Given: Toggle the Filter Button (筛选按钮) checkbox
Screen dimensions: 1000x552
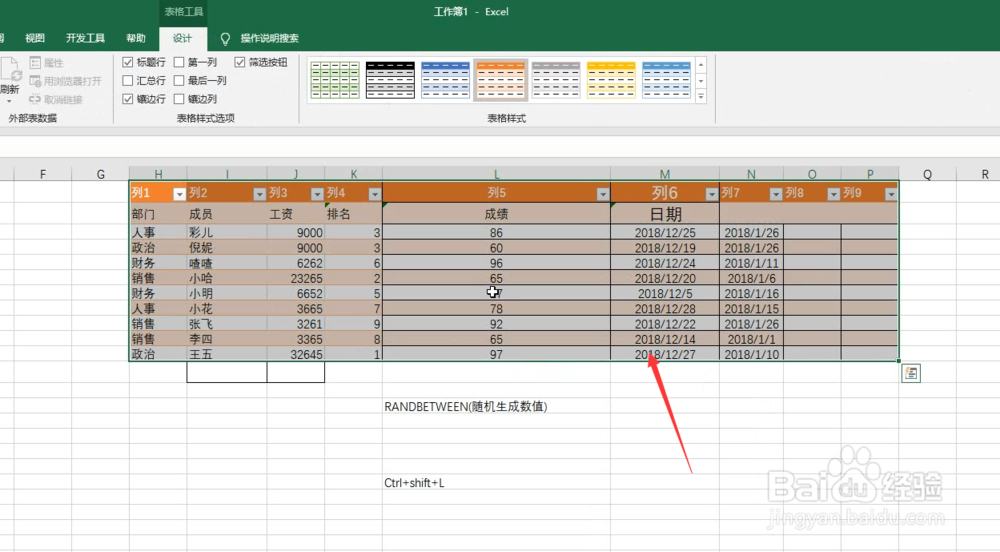Looking at the screenshot, I should [x=240, y=62].
